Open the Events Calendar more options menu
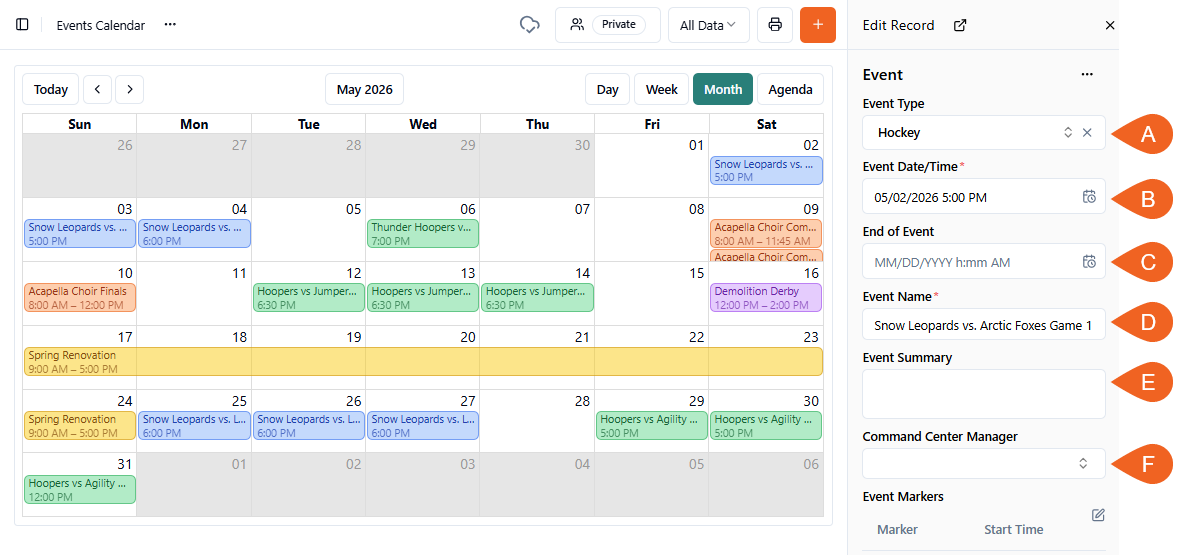1201x555 pixels. [x=170, y=25]
